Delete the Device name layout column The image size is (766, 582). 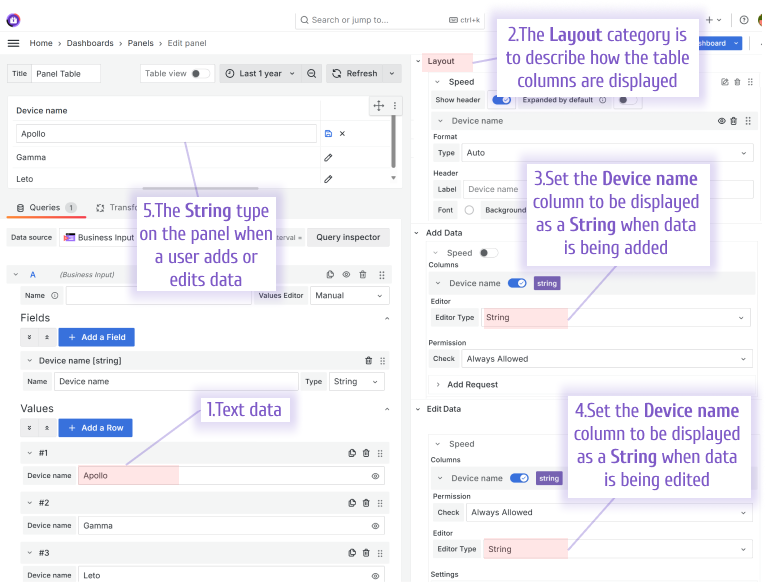[x=733, y=121]
